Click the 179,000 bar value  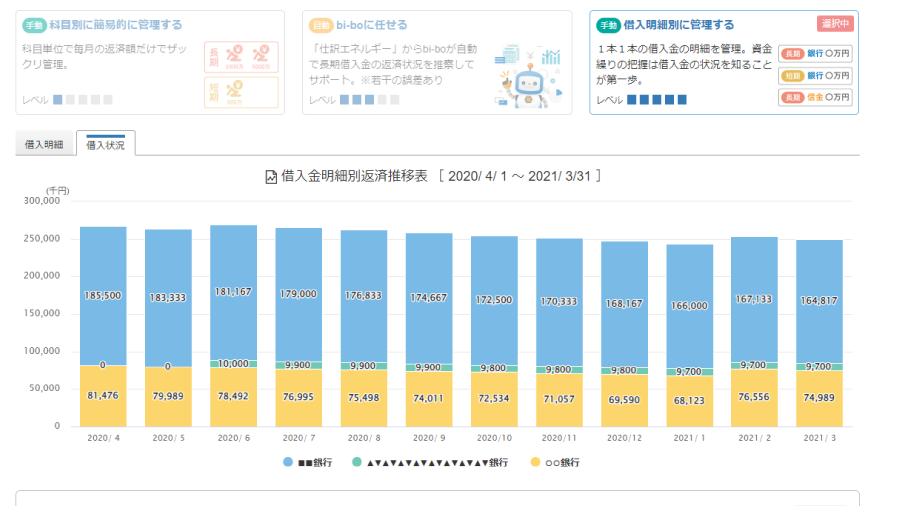[298, 294]
